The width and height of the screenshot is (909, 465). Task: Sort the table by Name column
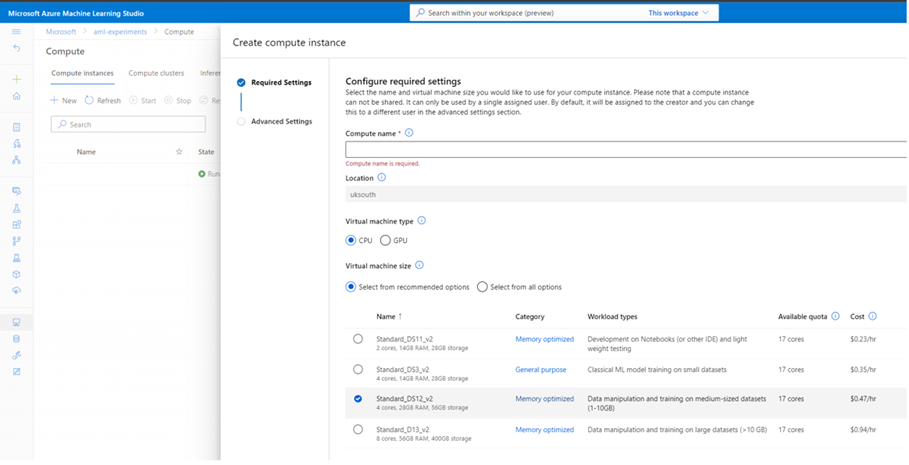tap(386, 317)
